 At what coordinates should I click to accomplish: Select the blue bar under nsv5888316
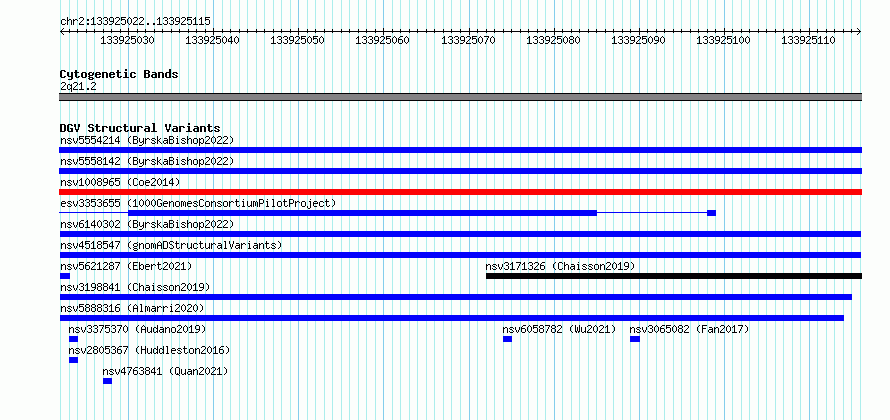(452, 318)
